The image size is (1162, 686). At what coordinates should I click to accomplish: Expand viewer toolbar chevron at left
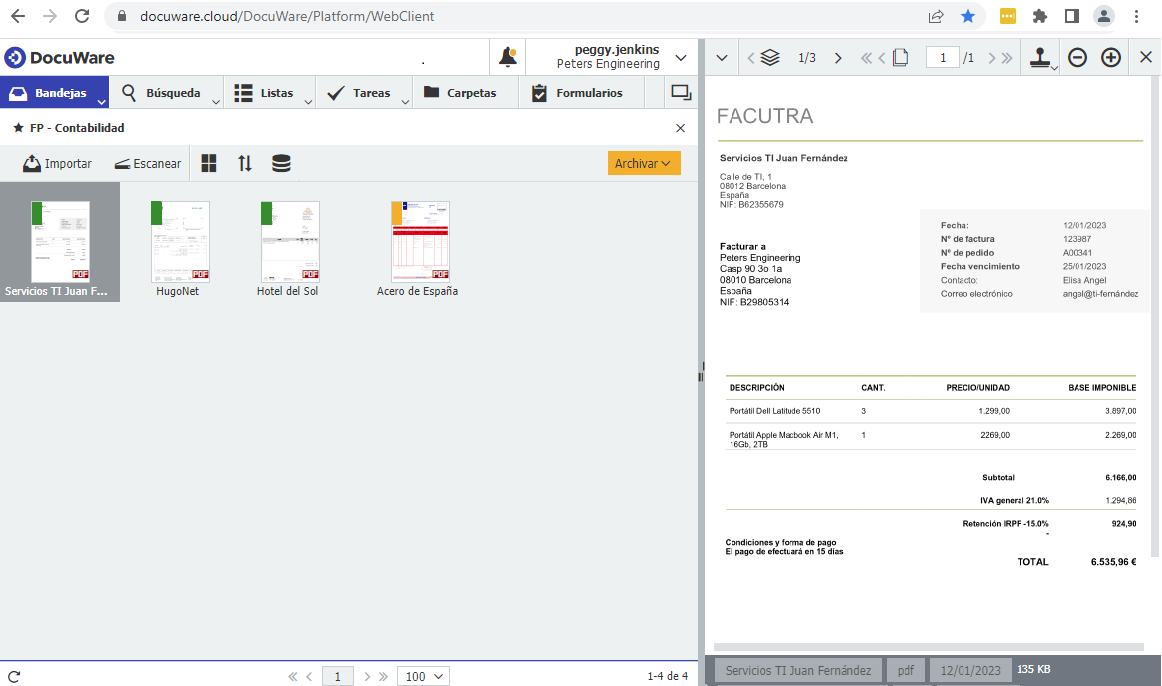[x=720, y=58]
